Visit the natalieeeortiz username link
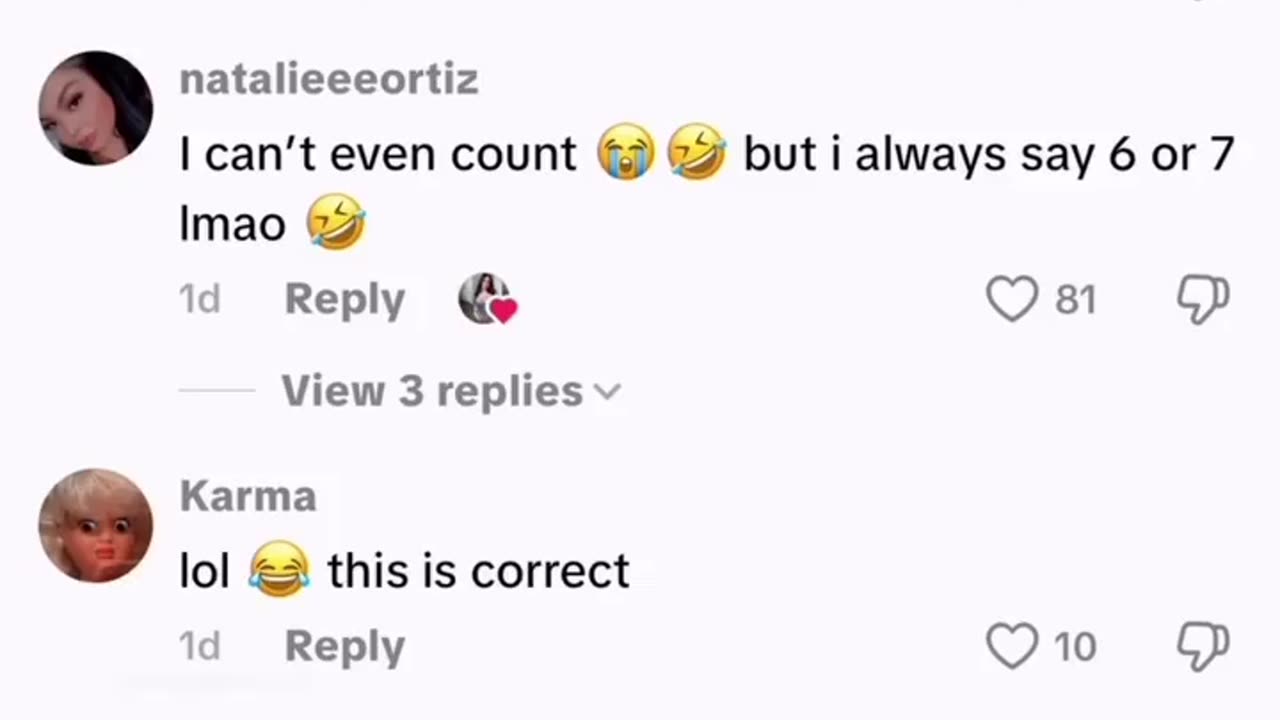This screenshot has height=720, width=1280. click(328, 79)
